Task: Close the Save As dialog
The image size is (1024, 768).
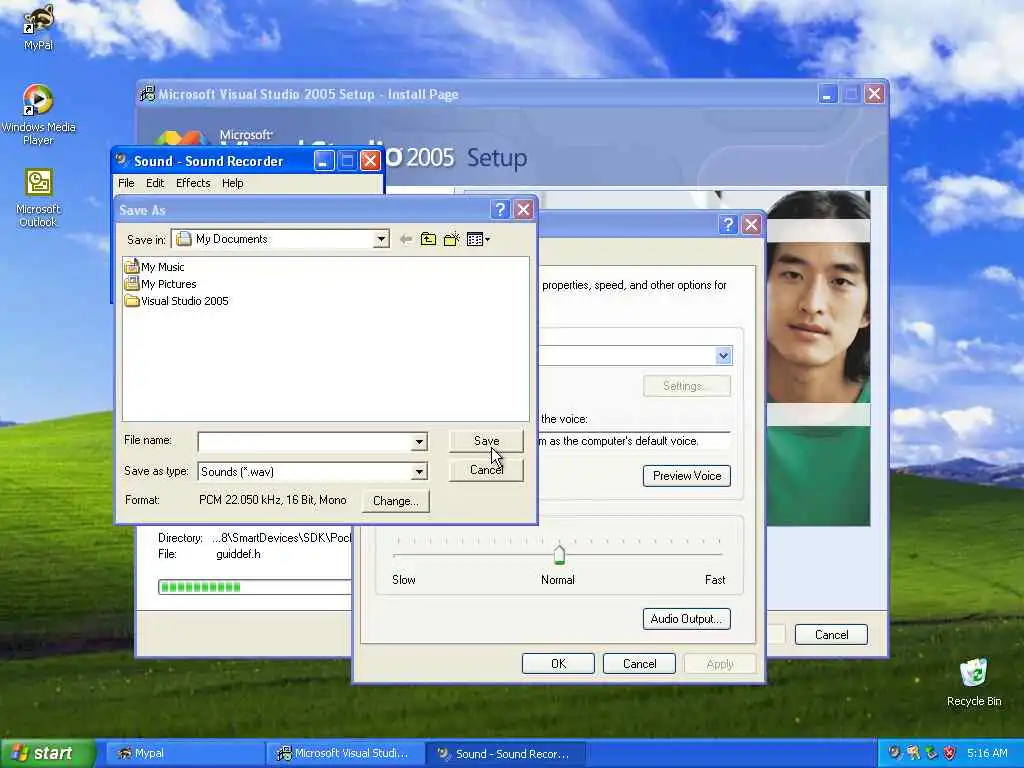Action: (x=524, y=210)
